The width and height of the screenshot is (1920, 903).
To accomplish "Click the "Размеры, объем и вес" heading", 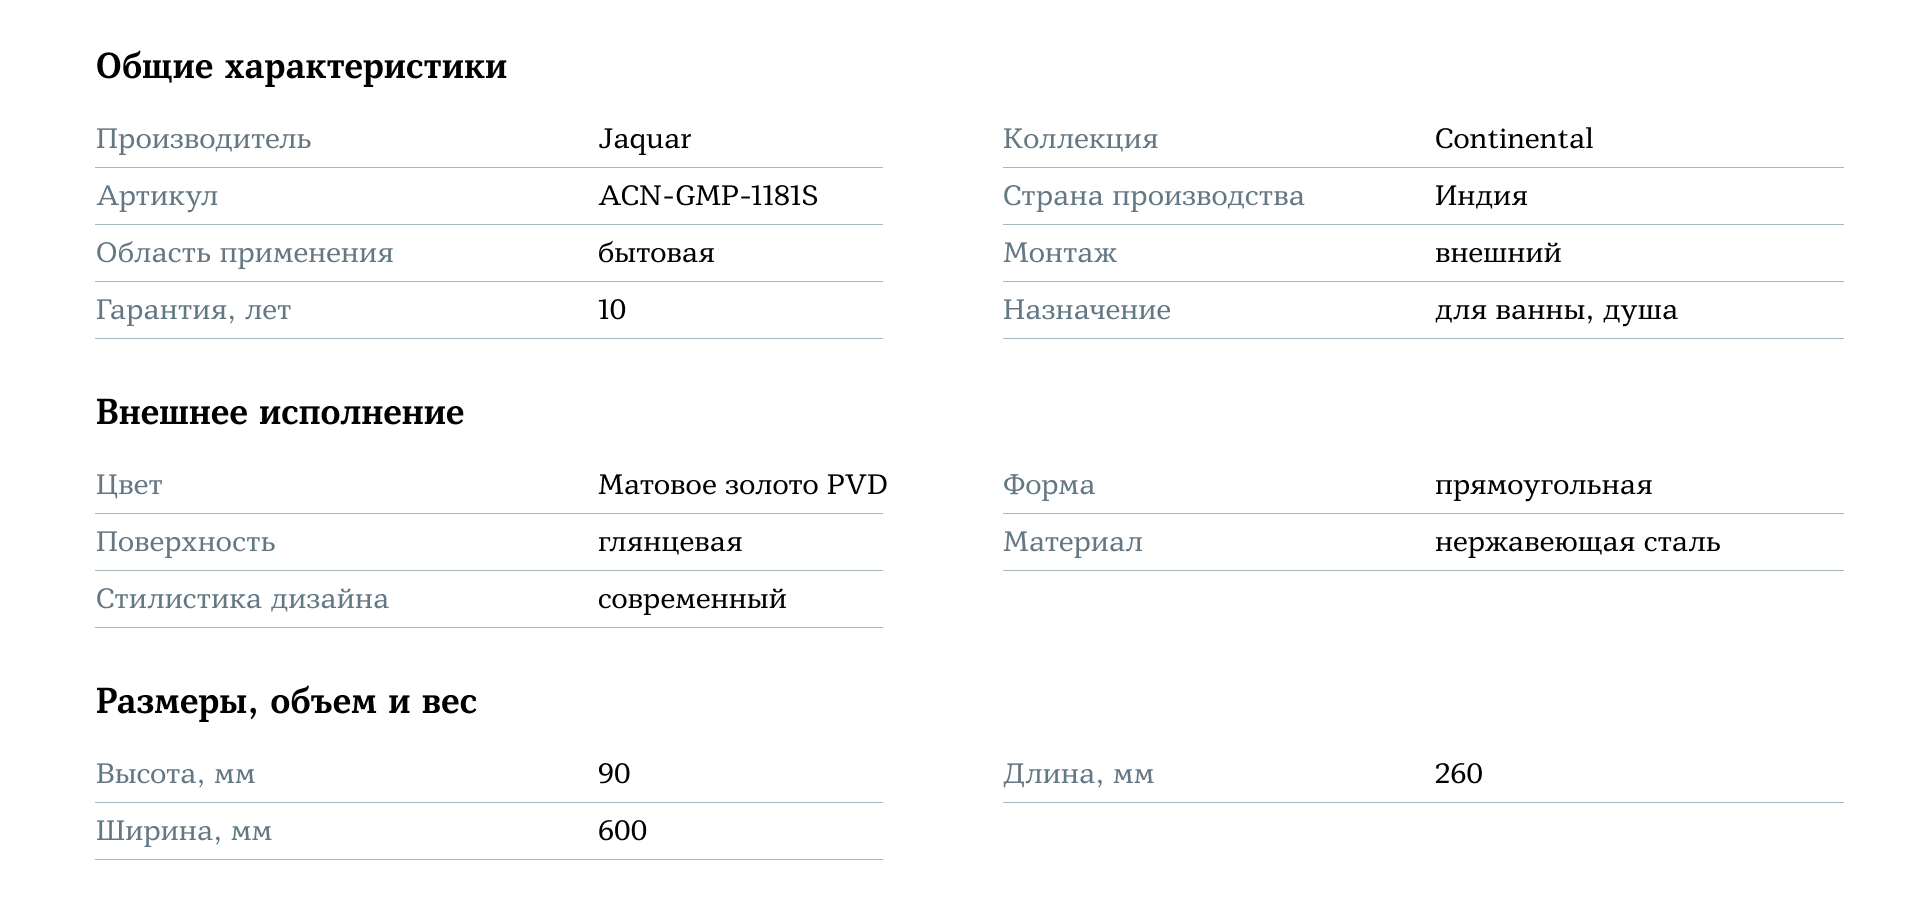I will pyautogui.click(x=286, y=702).
